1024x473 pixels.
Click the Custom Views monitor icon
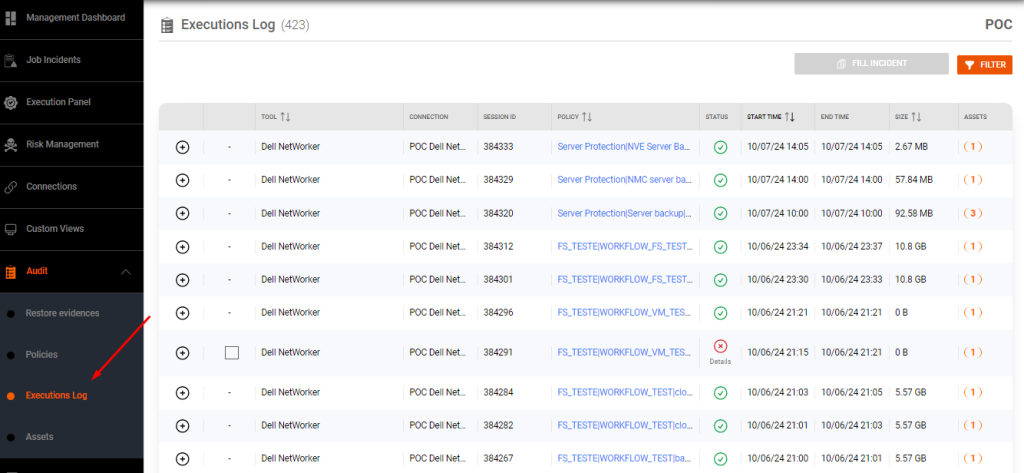tap(11, 229)
